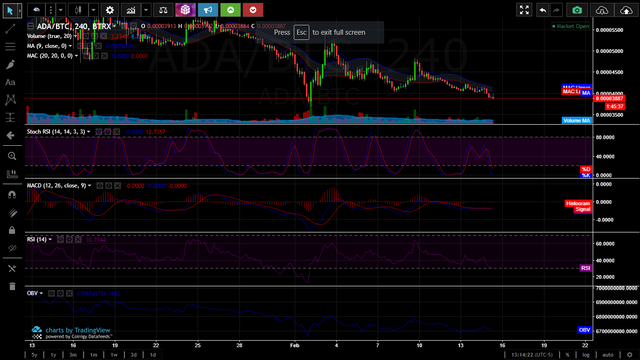The height and width of the screenshot is (360, 640).
Task: Set chart range to 1m
Action: point(93,355)
